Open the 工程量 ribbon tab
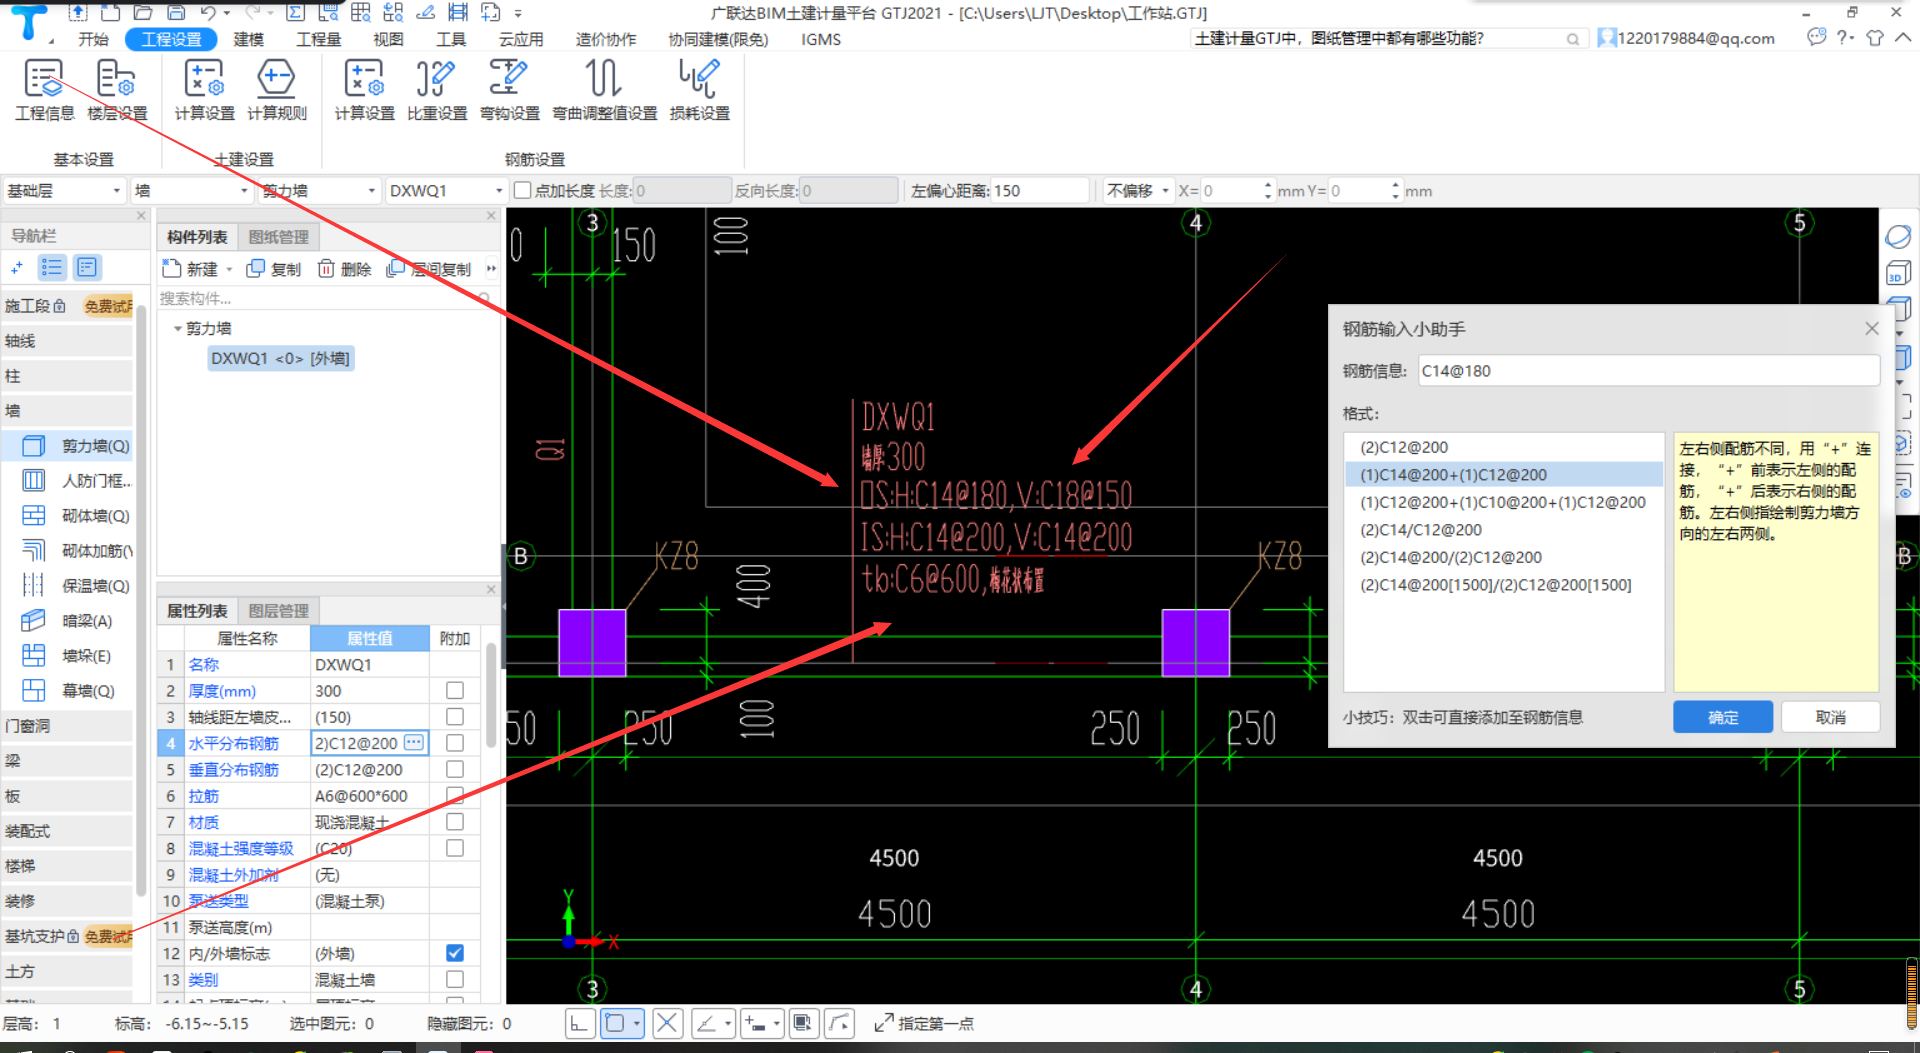Screen dimensions: 1920x1053 (318, 39)
